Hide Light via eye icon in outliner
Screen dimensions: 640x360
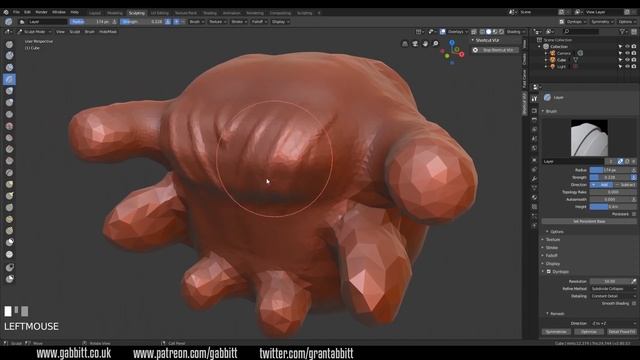(x=627, y=66)
